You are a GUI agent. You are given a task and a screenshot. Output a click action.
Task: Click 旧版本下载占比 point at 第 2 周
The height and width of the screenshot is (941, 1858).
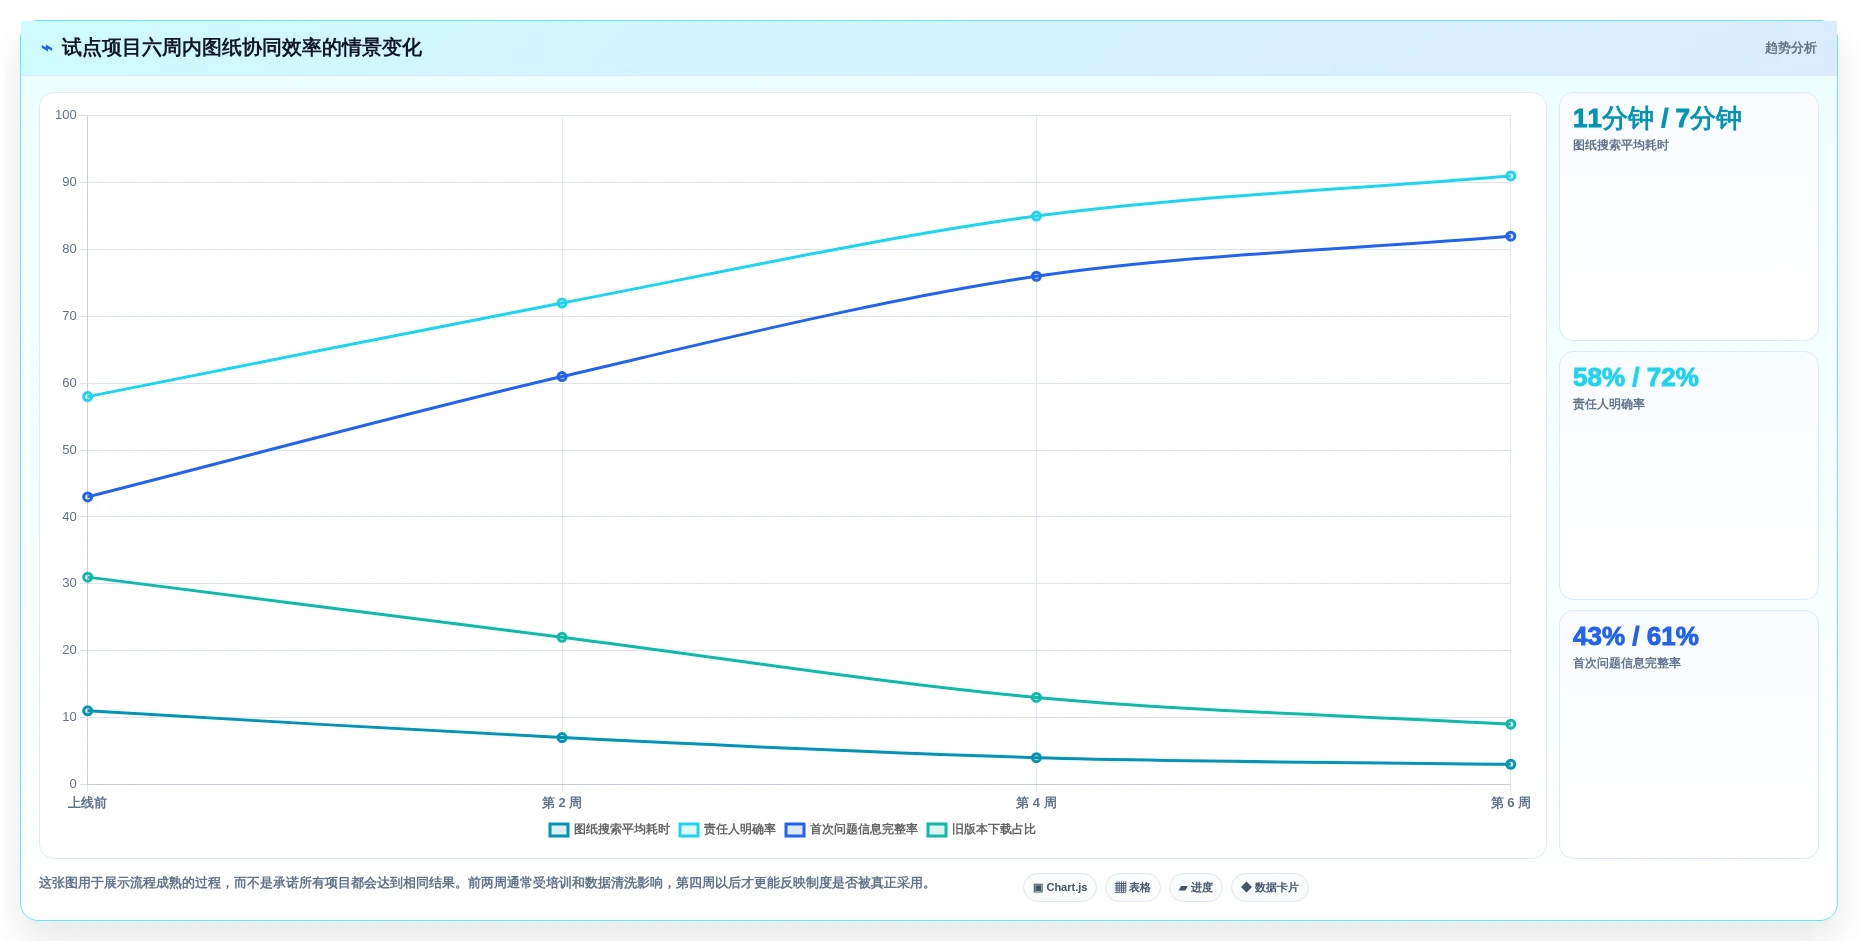click(x=562, y=637)
